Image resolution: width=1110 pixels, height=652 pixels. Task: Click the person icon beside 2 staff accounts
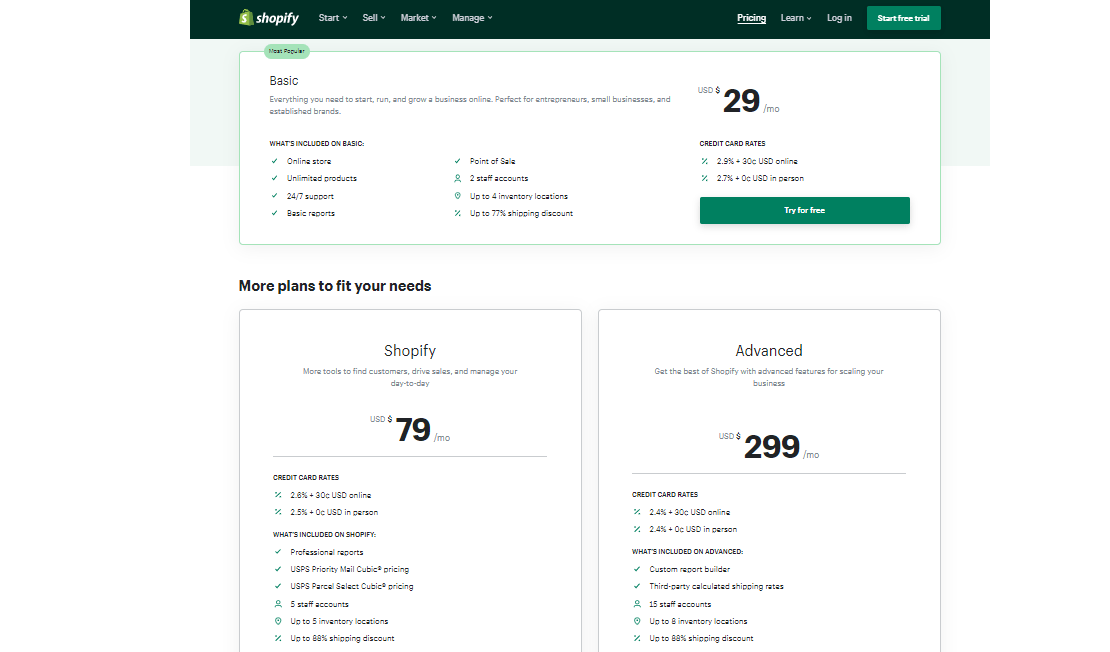[457, 178]
